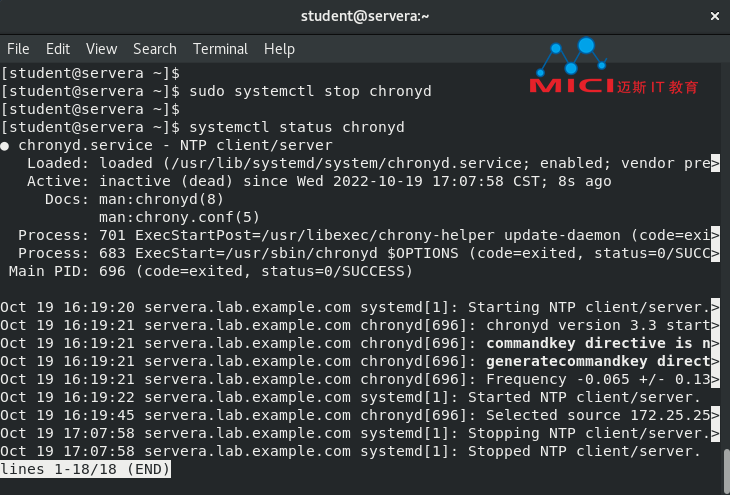
Task: Click the truncation marker on the Loaded line
Action: click(715, 163)
